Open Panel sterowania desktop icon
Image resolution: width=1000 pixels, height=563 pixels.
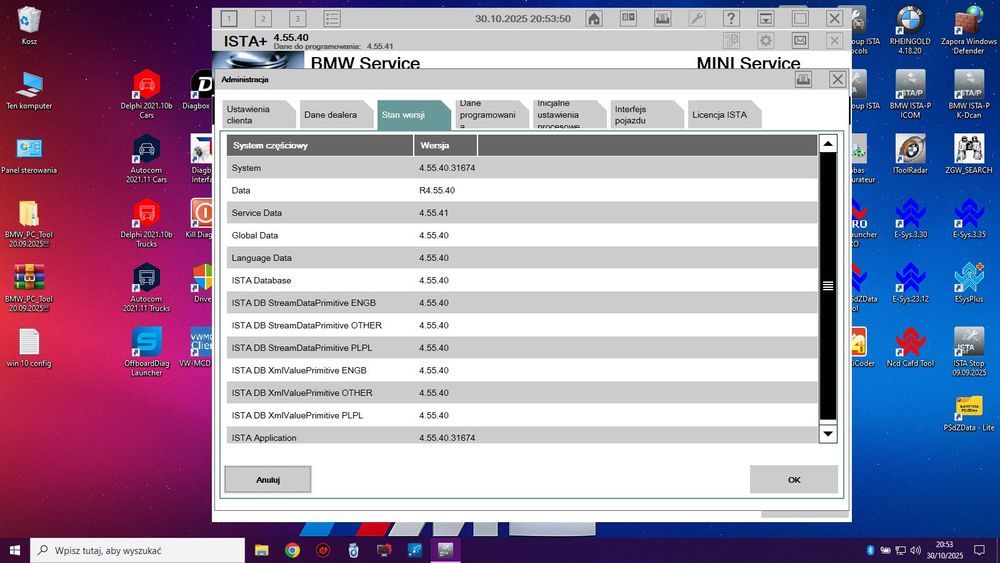pos(29,156)
